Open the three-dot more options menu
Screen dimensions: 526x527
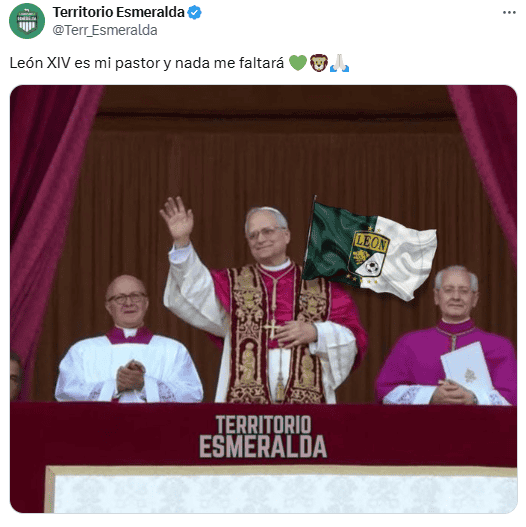[509, 12]
